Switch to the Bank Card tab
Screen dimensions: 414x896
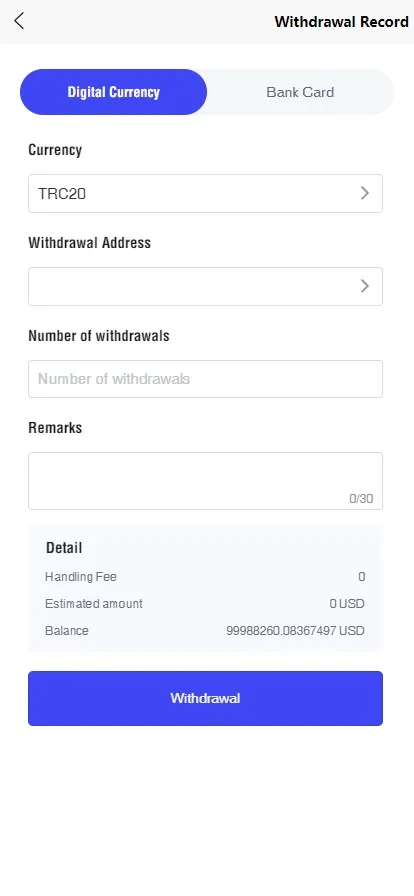coord(300,92)
